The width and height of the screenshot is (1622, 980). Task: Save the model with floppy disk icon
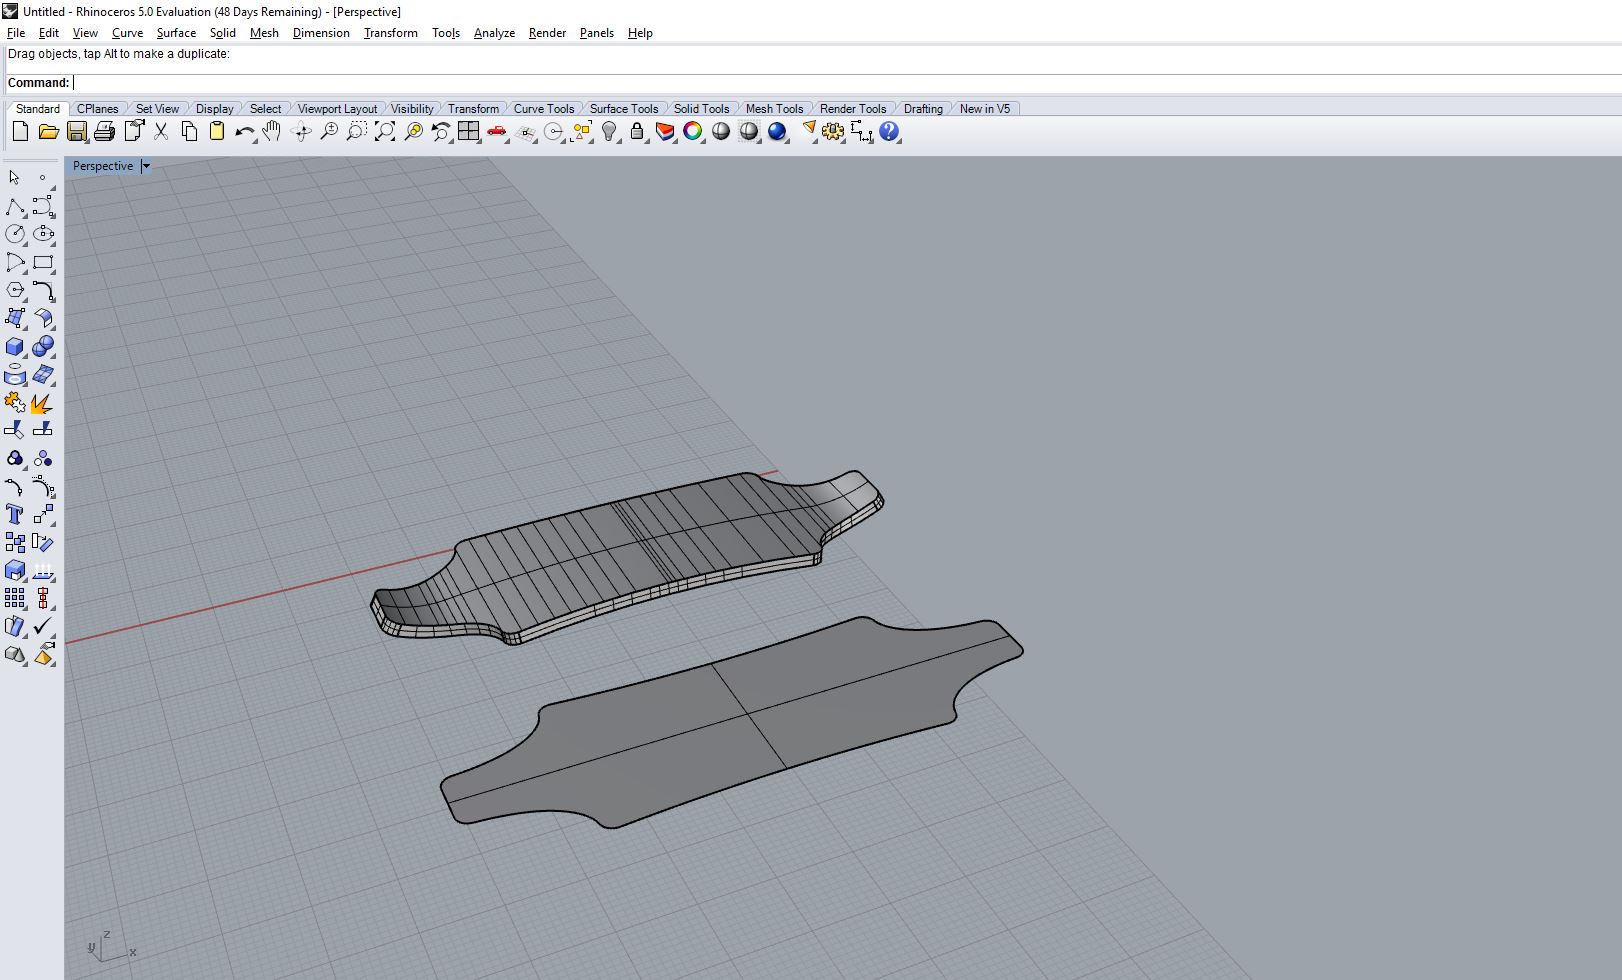(x=76, y=131)
